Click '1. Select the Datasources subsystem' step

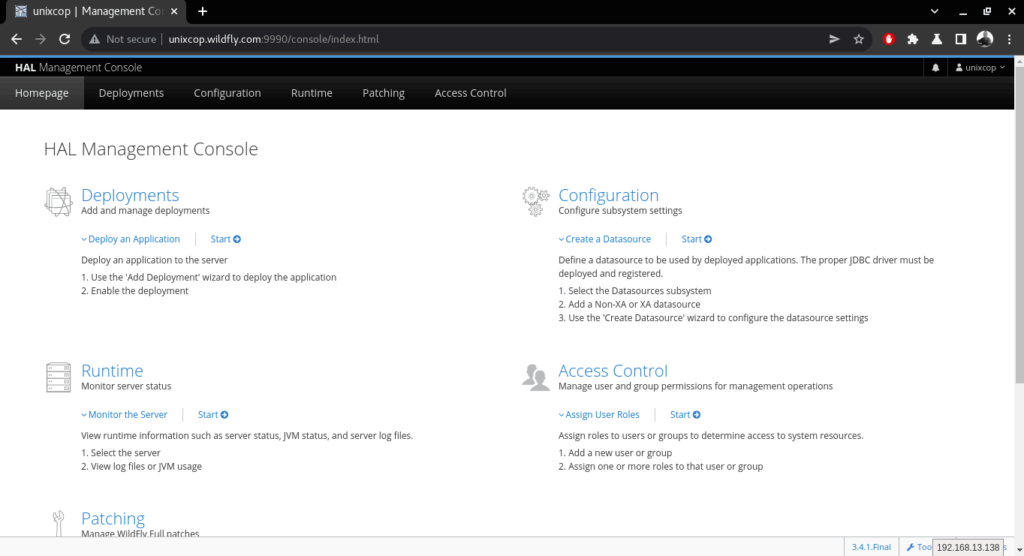[x=635, y=291]
